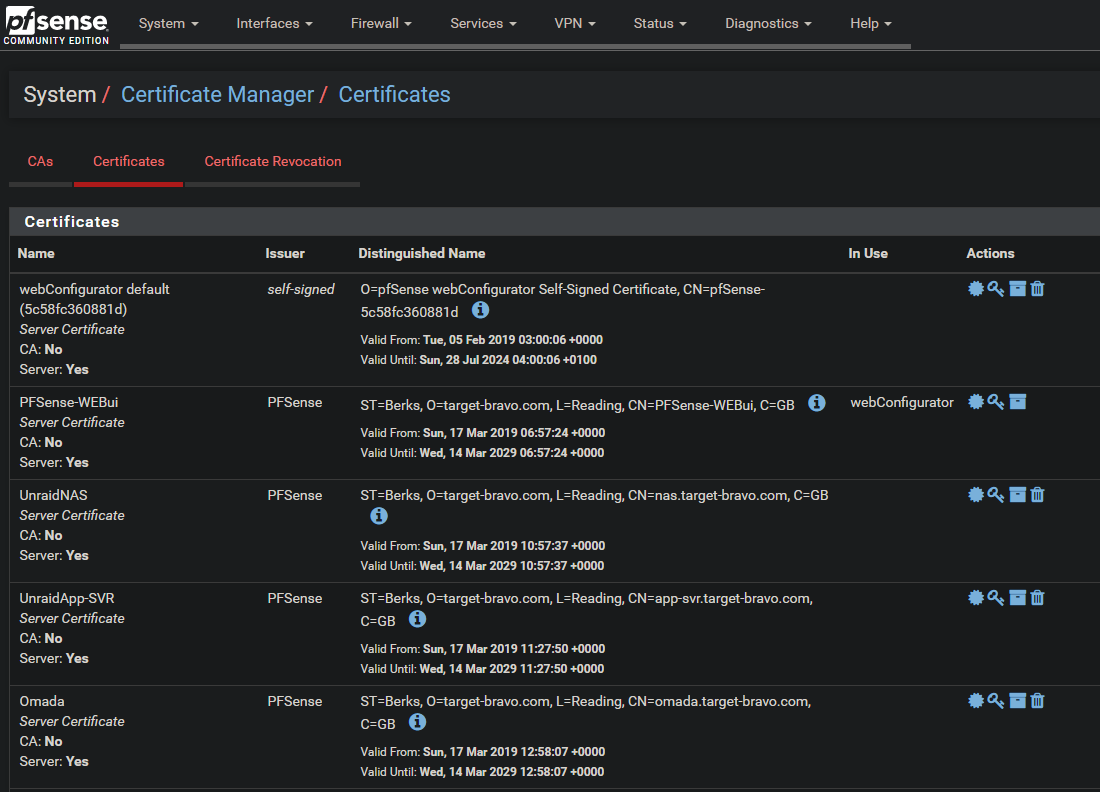Click the Name column header

tap(36, 253)
